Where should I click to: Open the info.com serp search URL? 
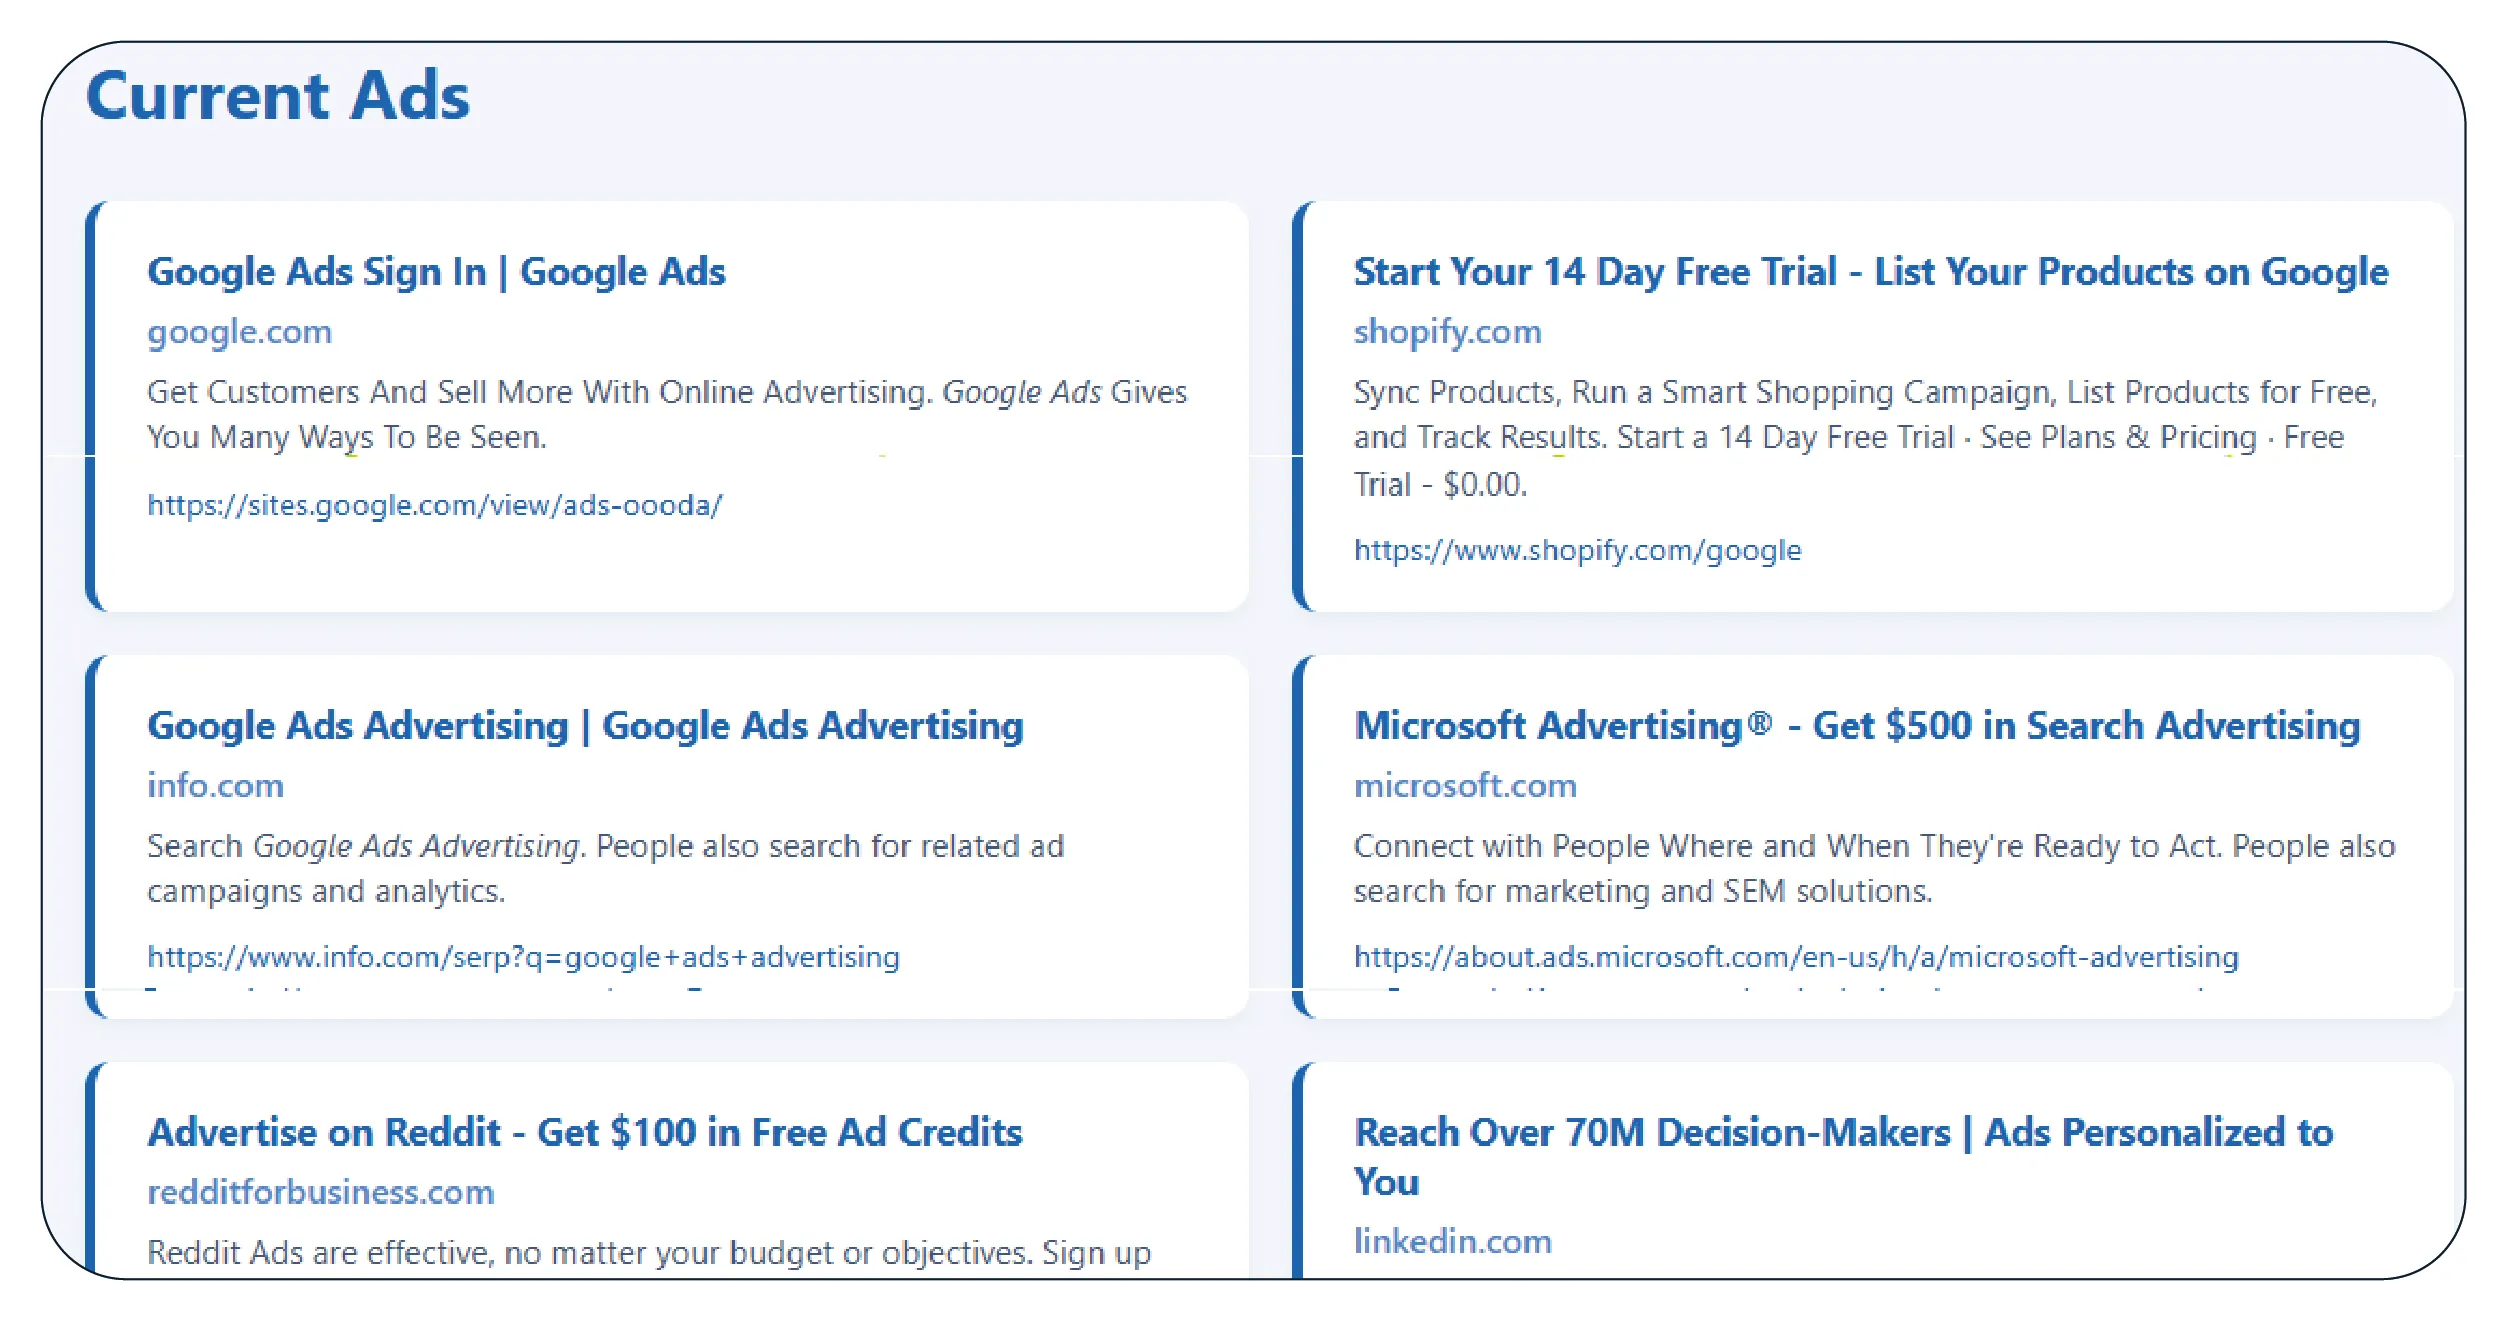click(x=523, y=957)
